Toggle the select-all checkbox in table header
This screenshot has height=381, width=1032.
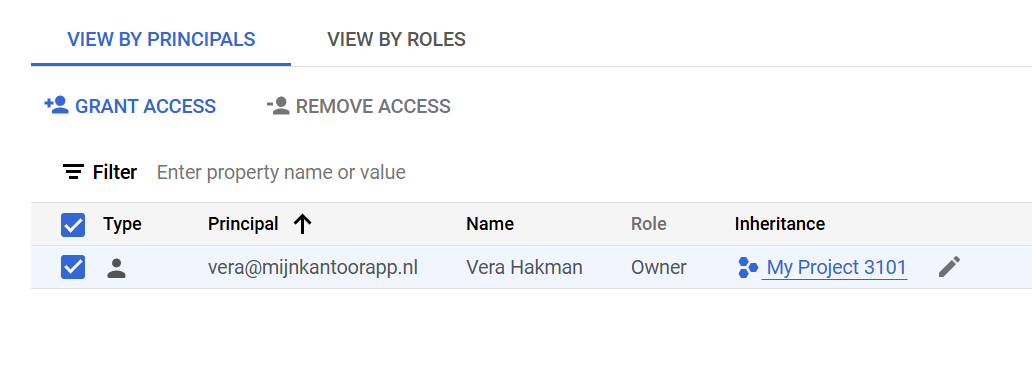[73, 224]
